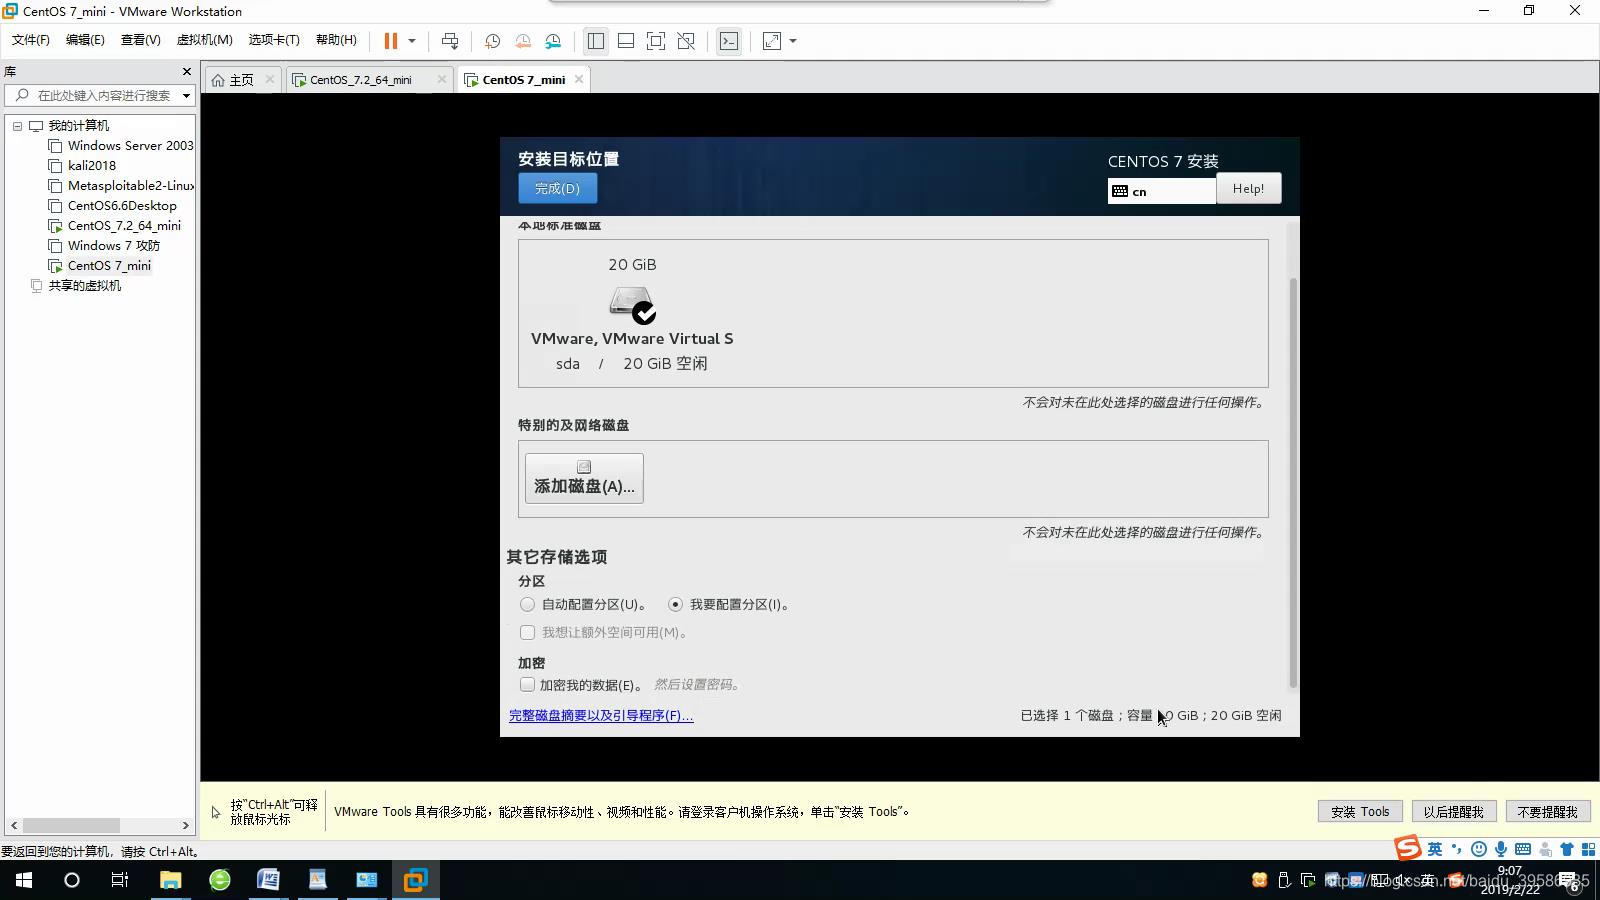
Task: Open the Word taskbar icon
Action: coord(268,880)
